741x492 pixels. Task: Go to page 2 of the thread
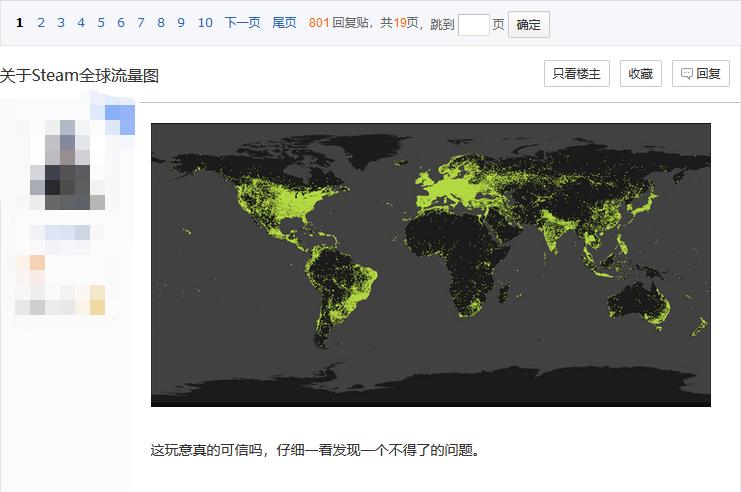click(41, 23)
